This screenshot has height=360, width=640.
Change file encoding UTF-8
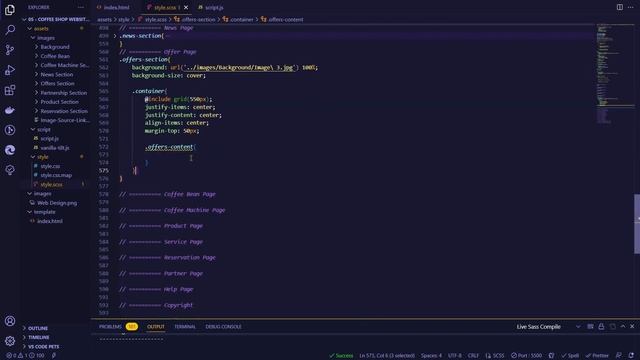pyautogui.click(x=455, y=356)
